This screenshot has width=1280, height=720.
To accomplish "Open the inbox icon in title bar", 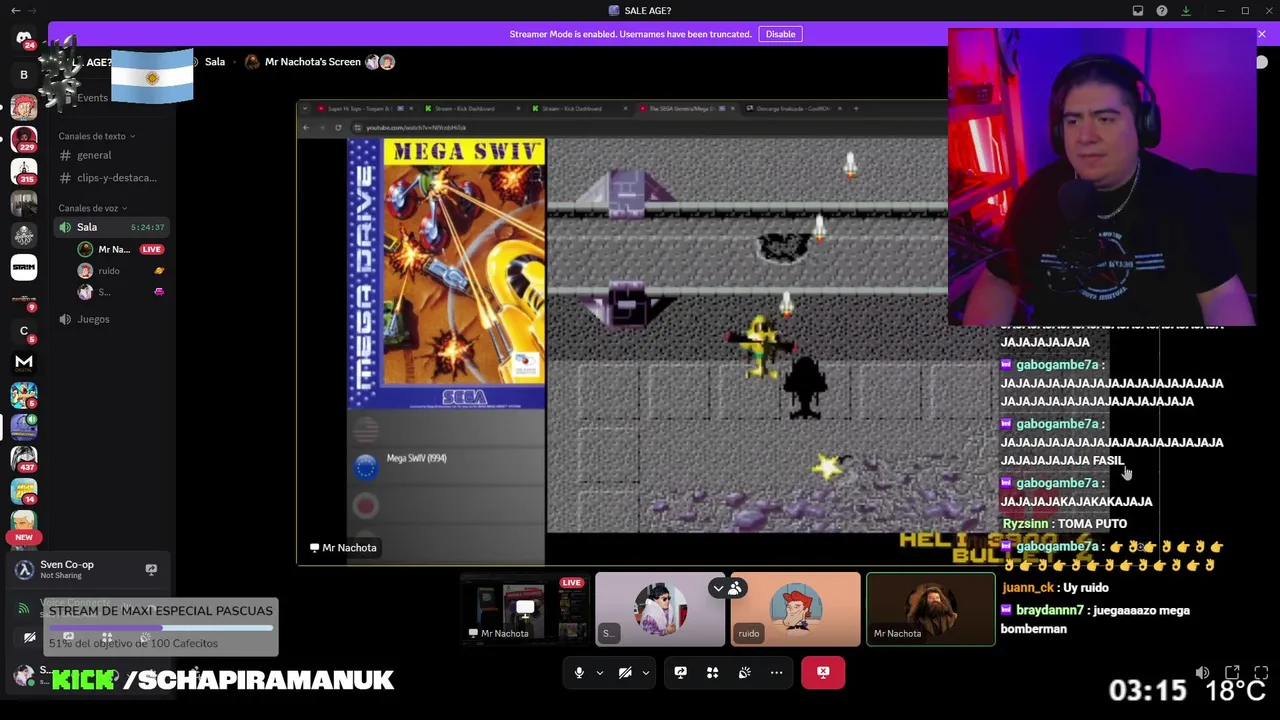I will coord(1138,10).
